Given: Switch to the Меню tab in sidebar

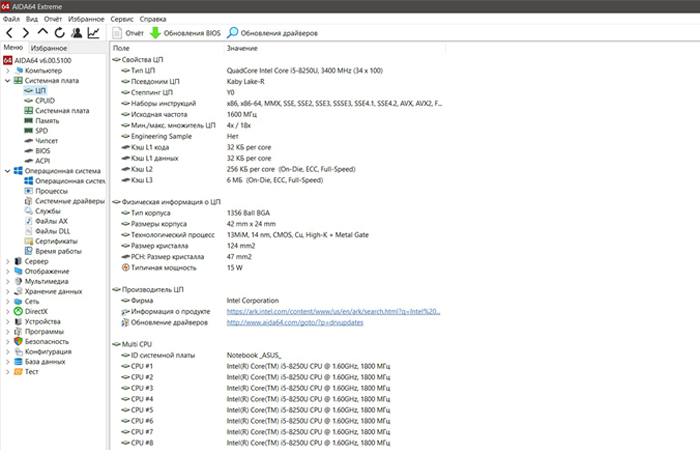Looking at the screenshot, I should click(x=13, y=47).
